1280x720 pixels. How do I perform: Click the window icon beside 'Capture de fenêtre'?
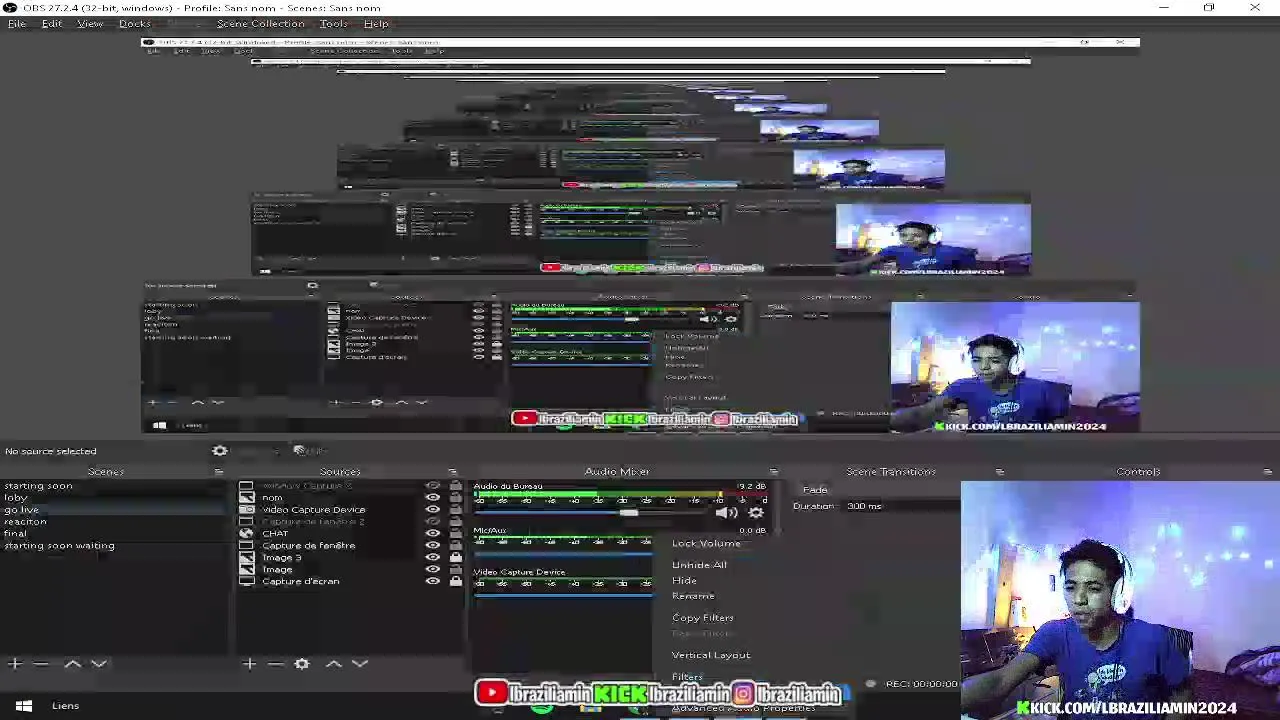246,545
